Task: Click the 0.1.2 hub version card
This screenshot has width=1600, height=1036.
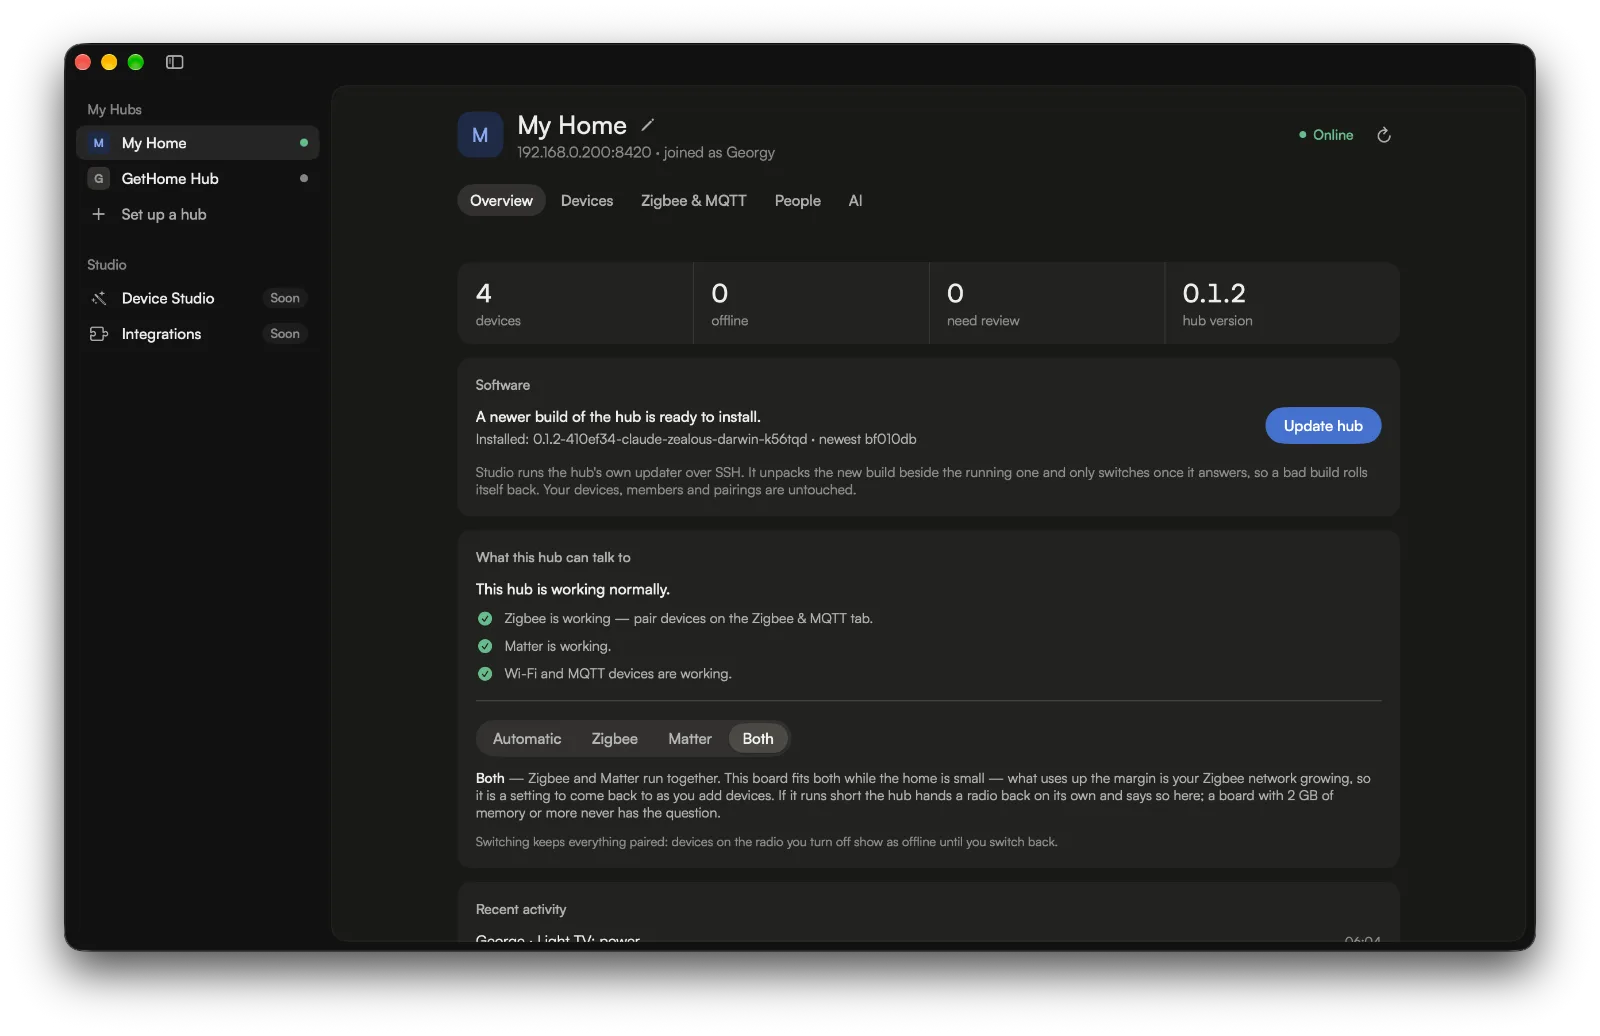Action: 1282,303
